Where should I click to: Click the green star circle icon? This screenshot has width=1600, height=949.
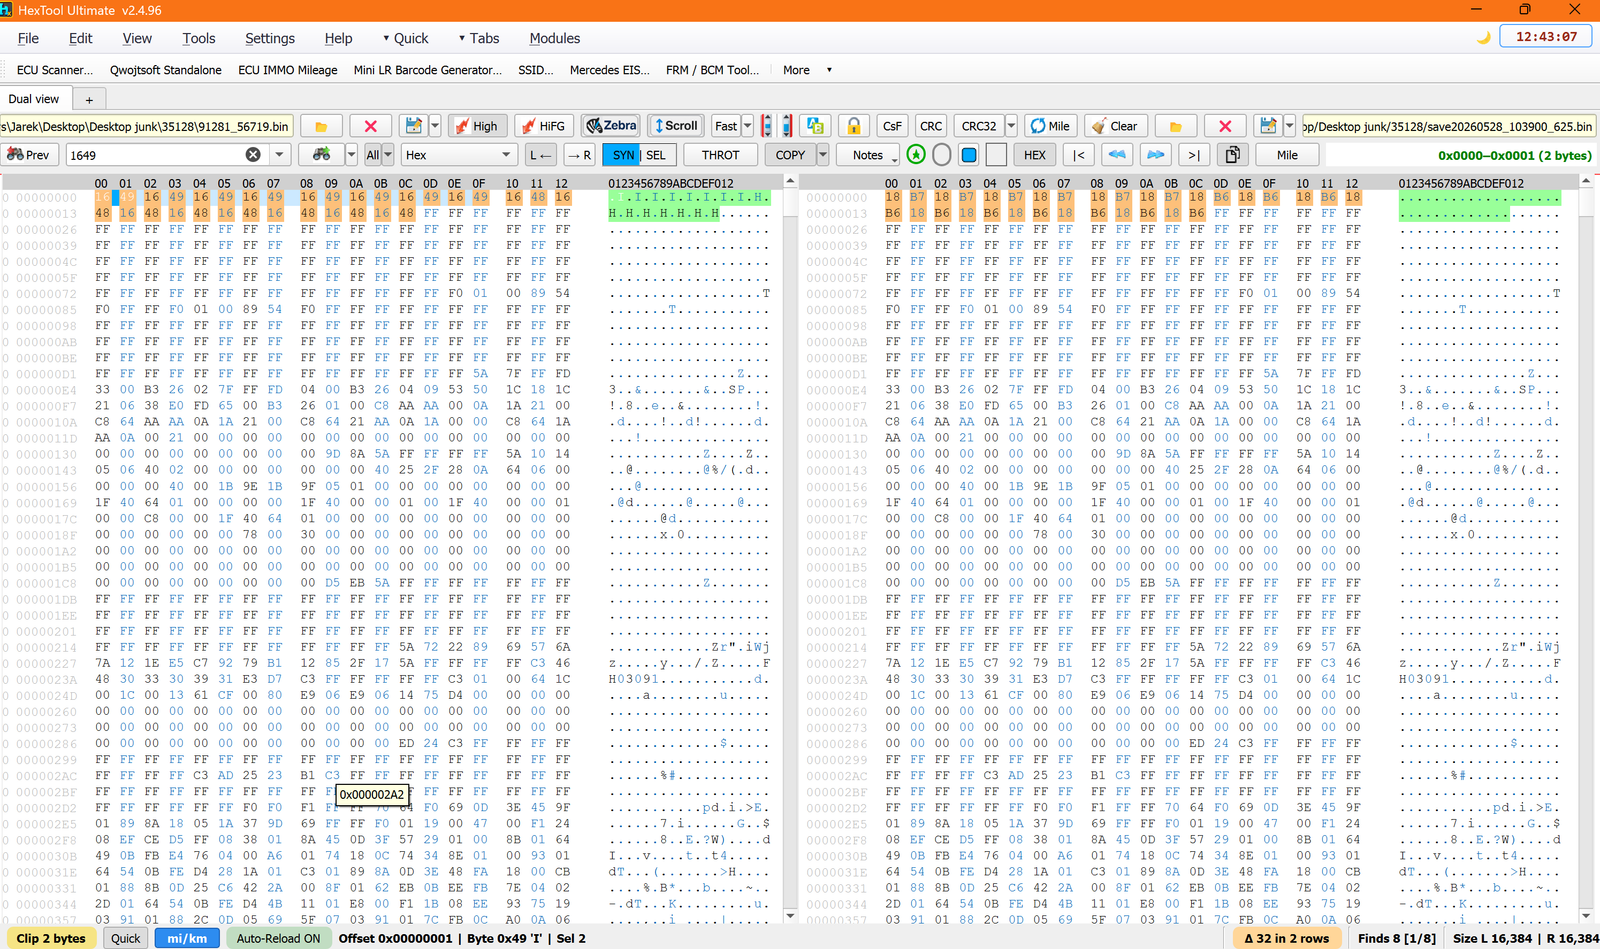pos(916,155)
